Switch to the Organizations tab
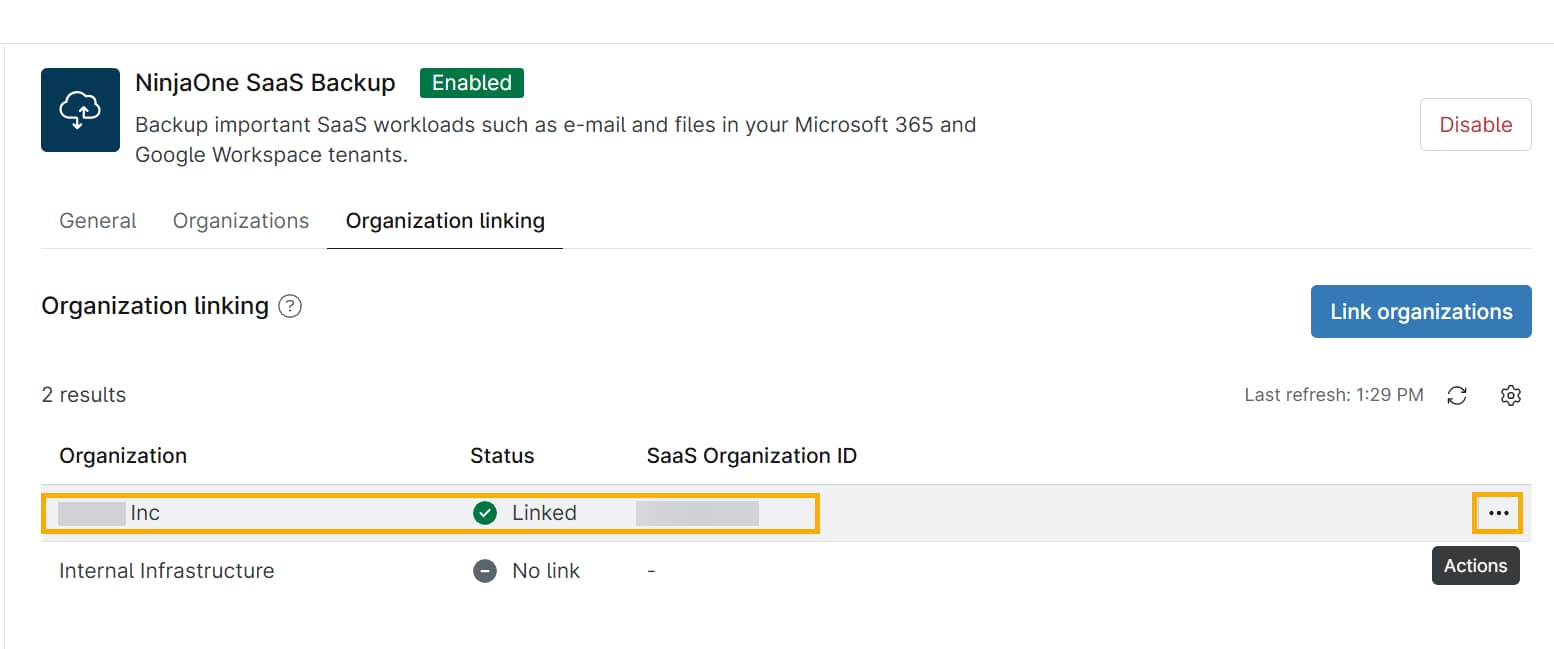This screenshot has width=1554, height=649. [240, 220]
